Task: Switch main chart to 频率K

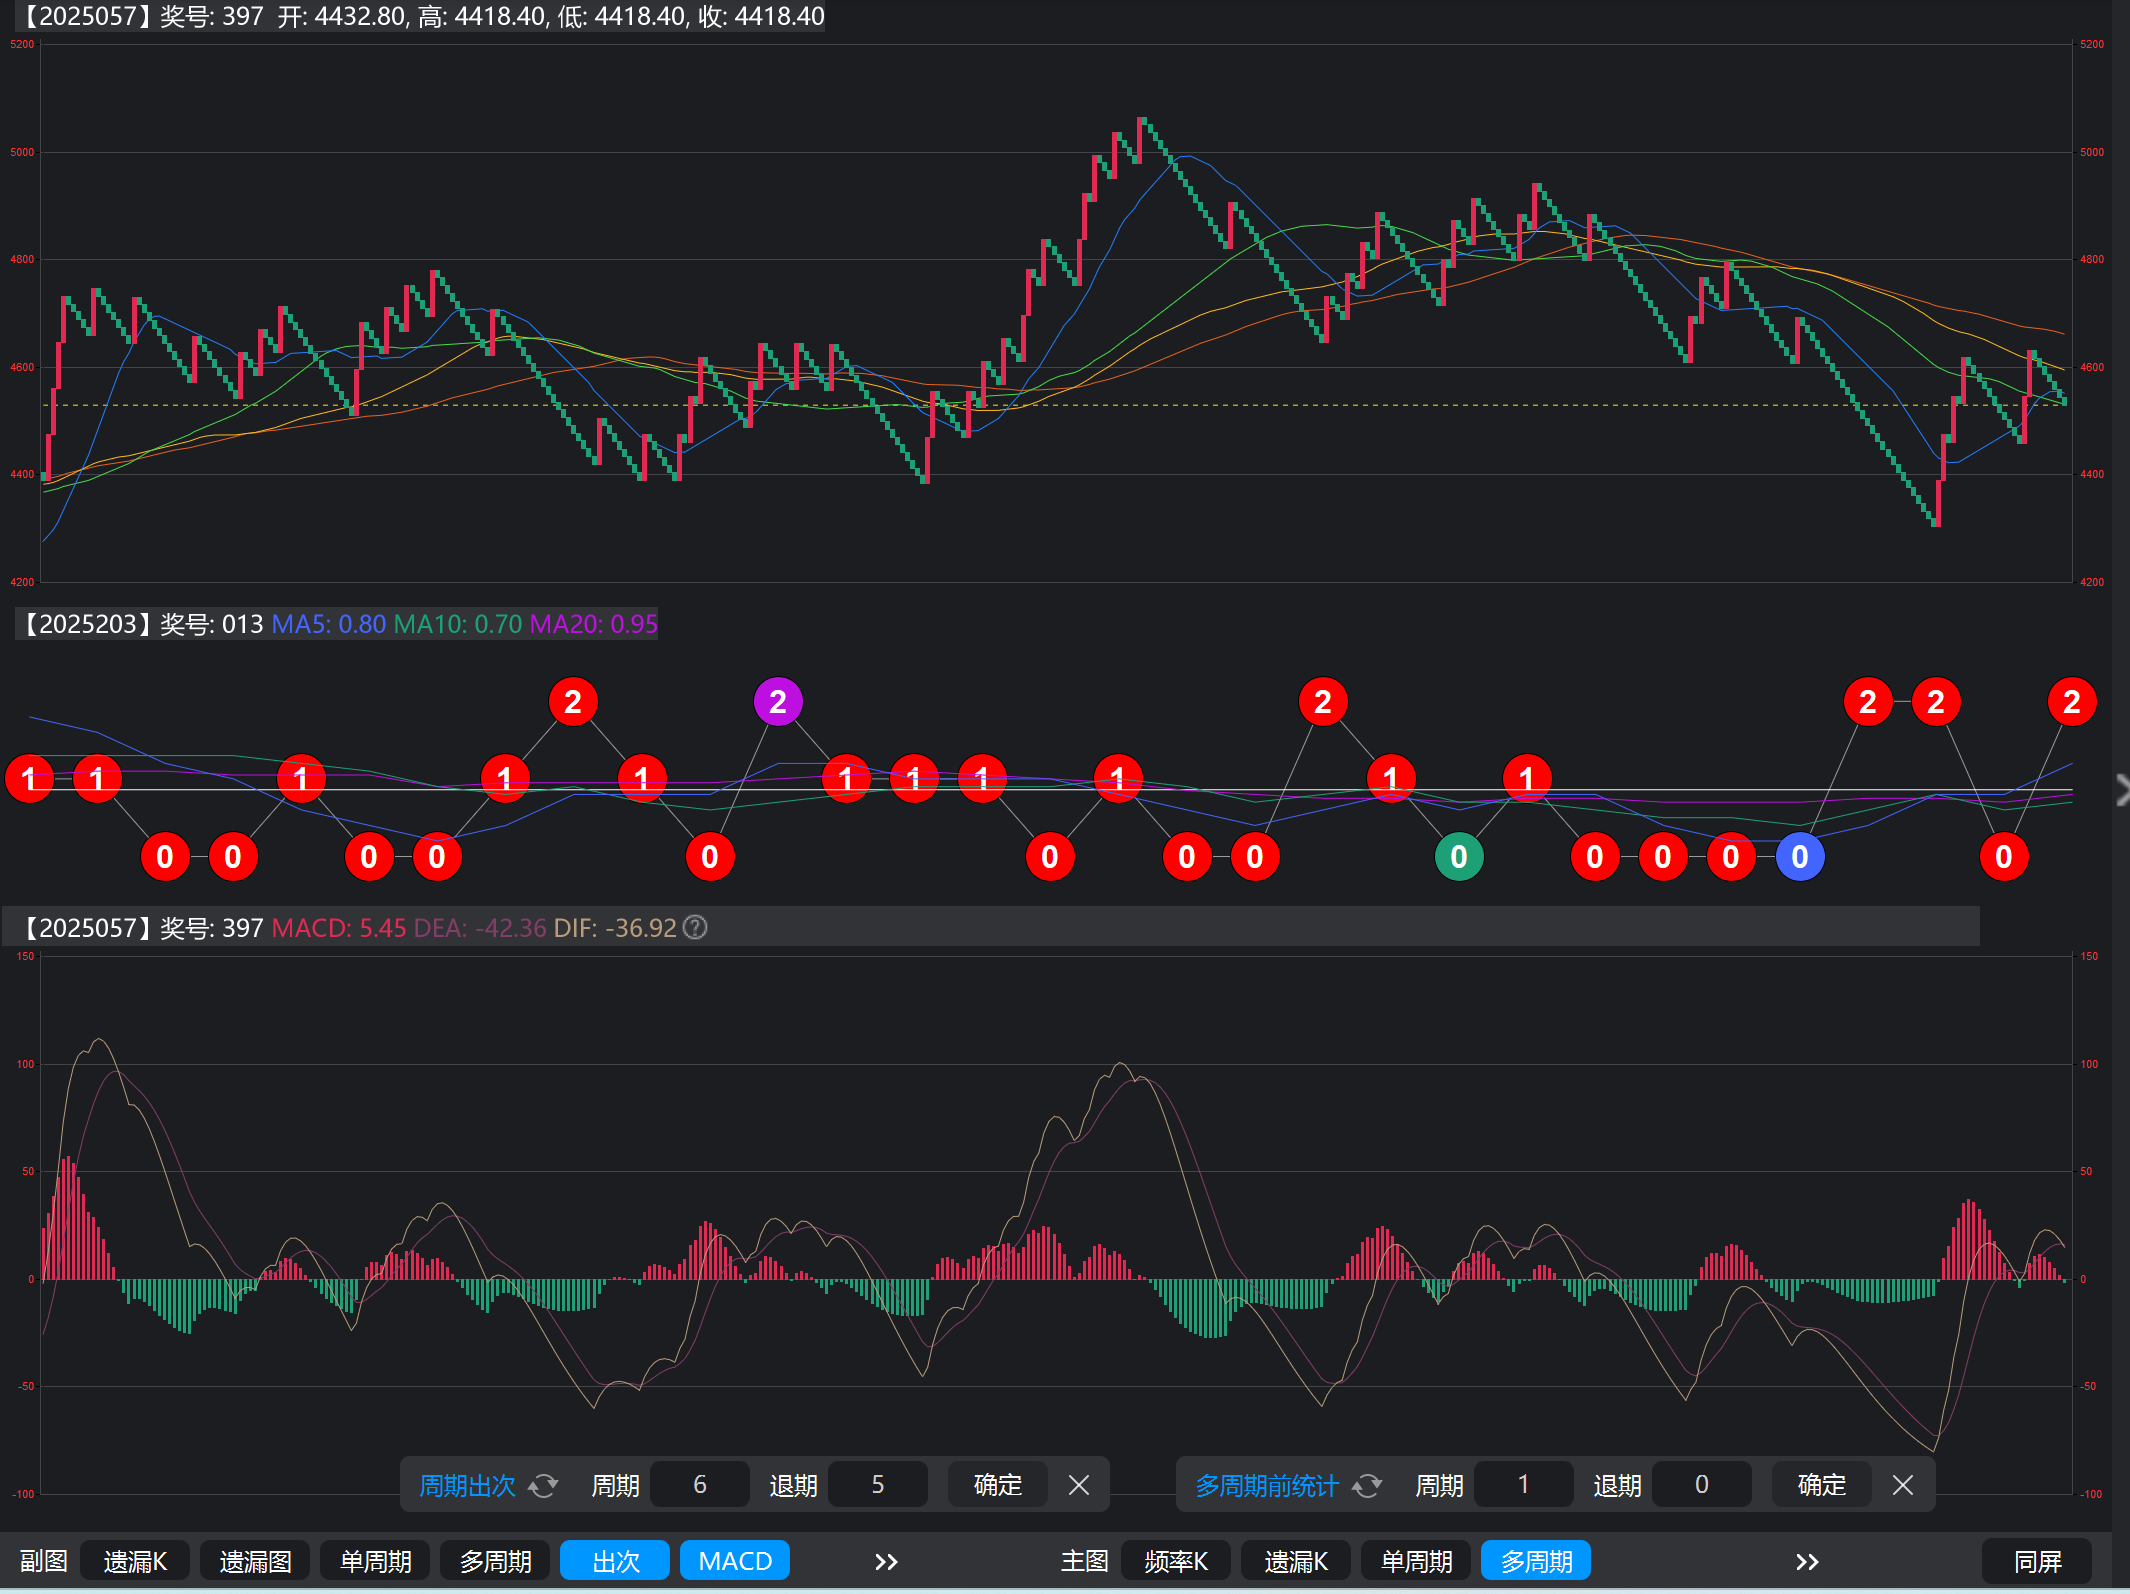Action: tap(1176, 1561)
